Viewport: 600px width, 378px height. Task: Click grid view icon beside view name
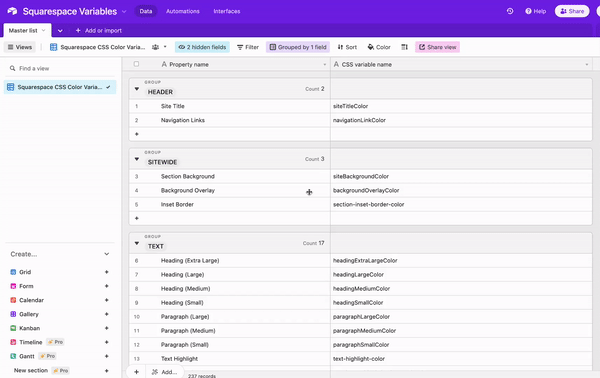(54, 47)
